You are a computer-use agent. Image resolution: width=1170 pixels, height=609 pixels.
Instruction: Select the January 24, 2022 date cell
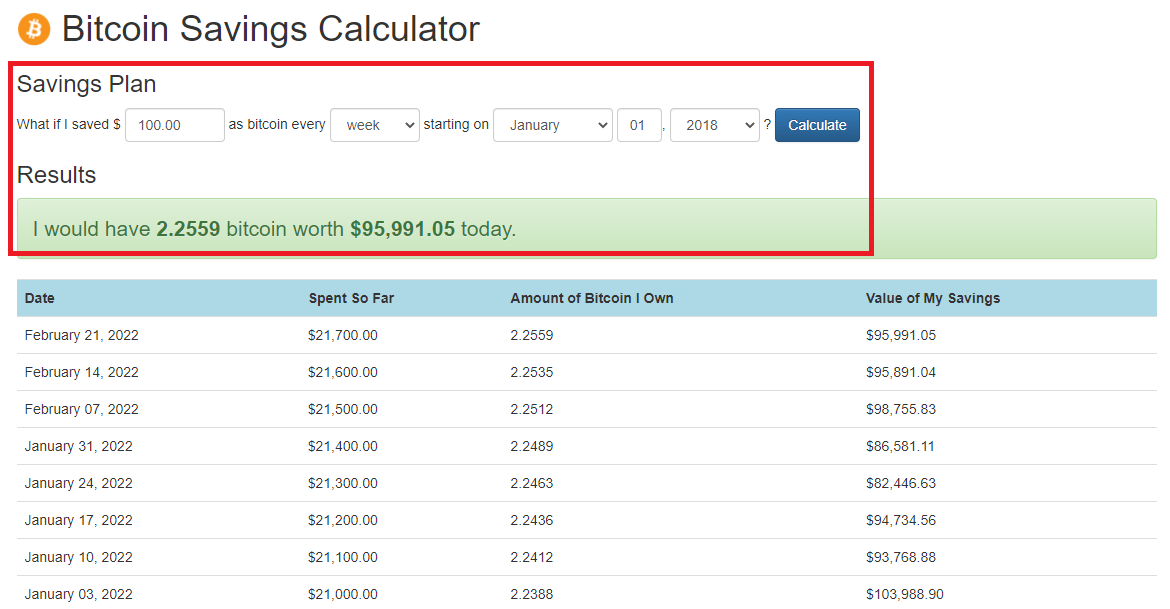point(78,483)
